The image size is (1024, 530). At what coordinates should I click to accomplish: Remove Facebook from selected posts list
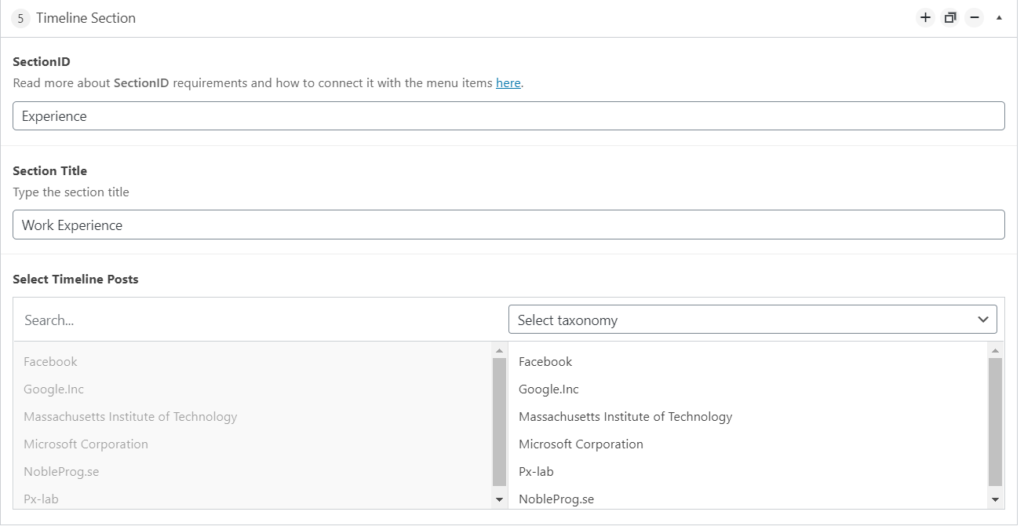(x=545, y=362)
